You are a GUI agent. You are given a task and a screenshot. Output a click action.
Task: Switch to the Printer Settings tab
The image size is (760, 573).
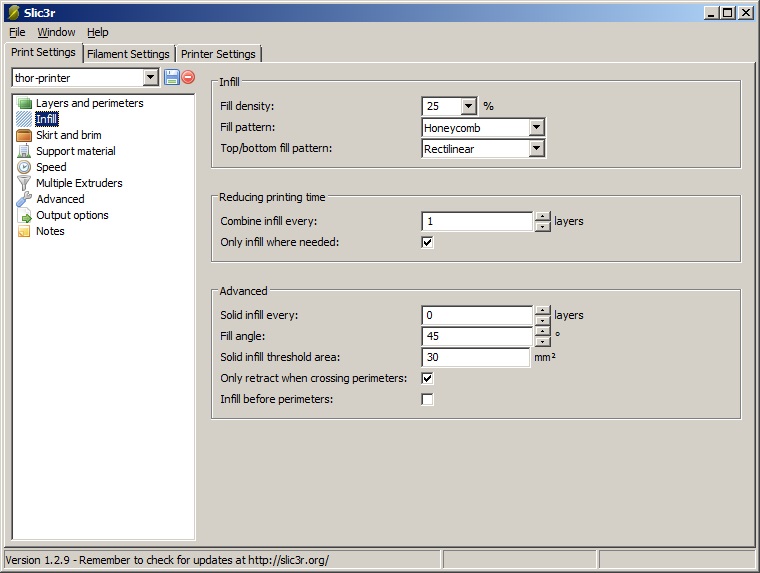[218, 54]
